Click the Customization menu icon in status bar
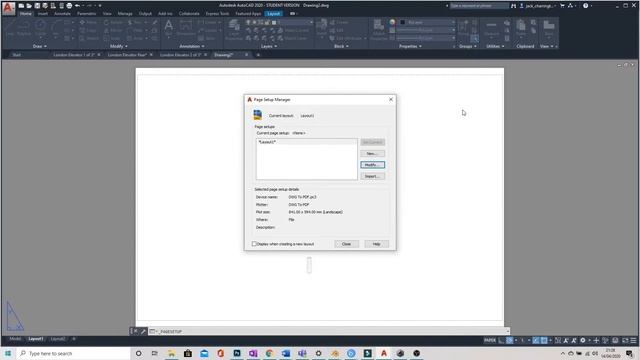This screenshot has width=640, height=360. point(633,340)
